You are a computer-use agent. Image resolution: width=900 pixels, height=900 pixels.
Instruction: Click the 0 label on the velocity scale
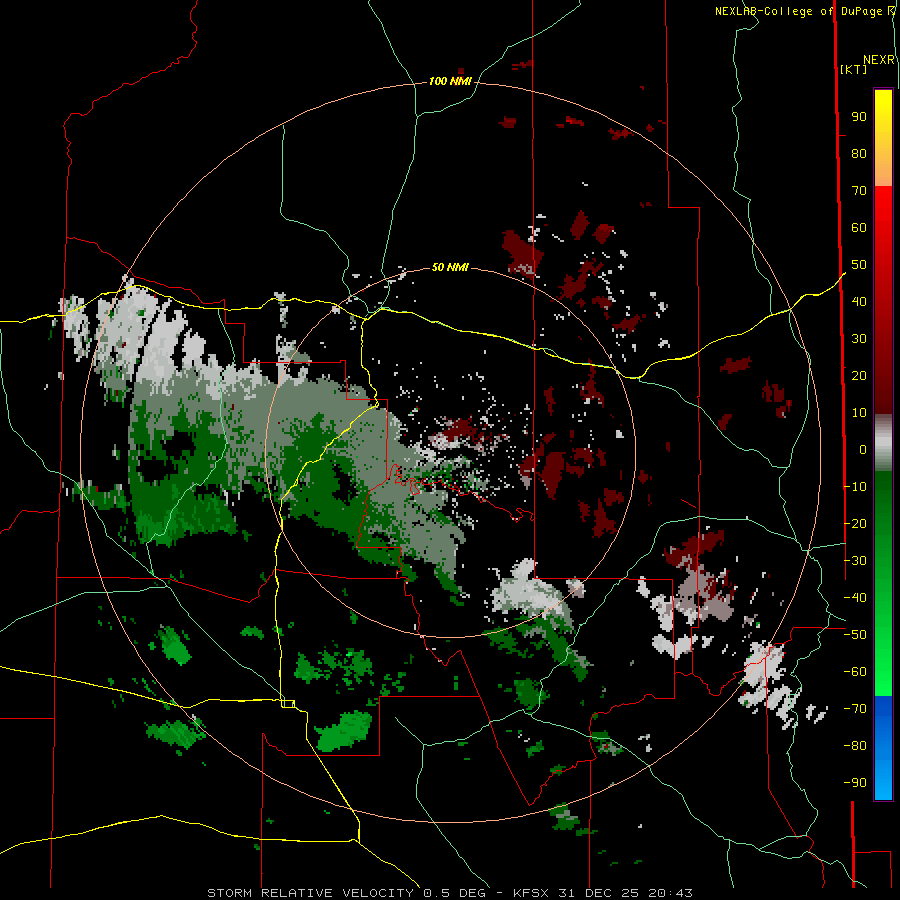(863, 449)
